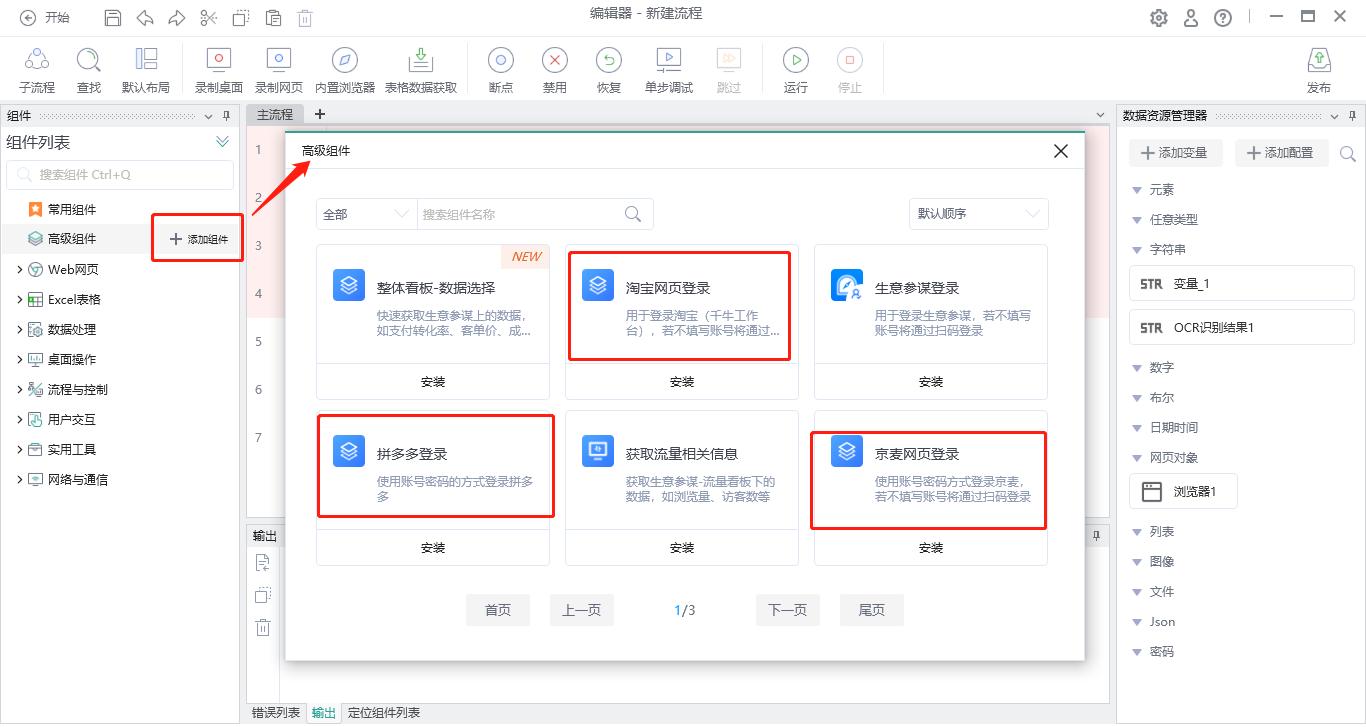The width and height of the screenshot is (1366, 727).
Task: Click the 恢复 restore icon
Action: [x=609, y=60]
